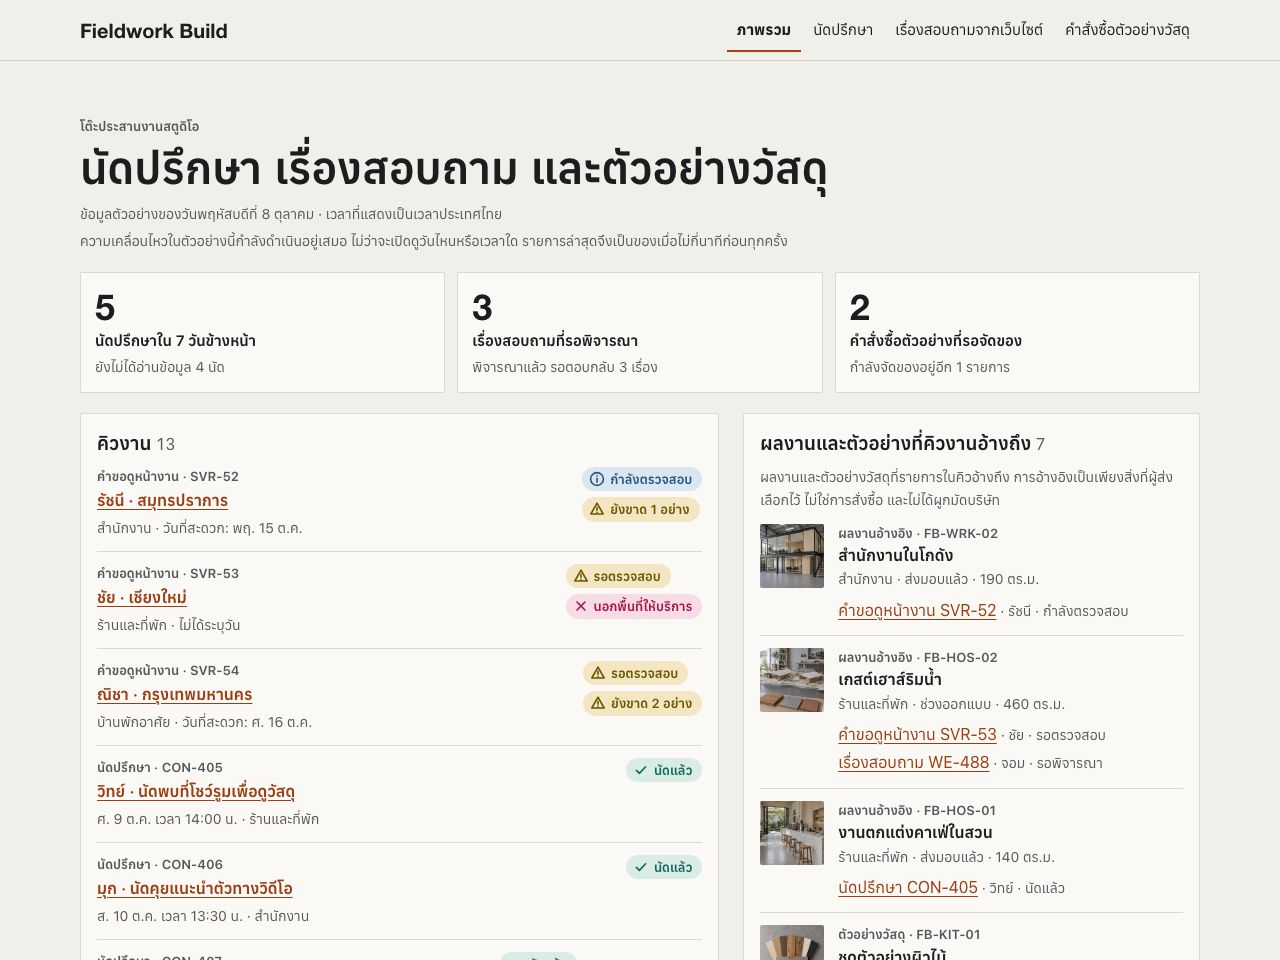Screen dimensions: 1280x960
Task: Click the 2 คำสั่งซื้อตัวอย่างที่รอจัดของ card
Action: [1017, 332]
